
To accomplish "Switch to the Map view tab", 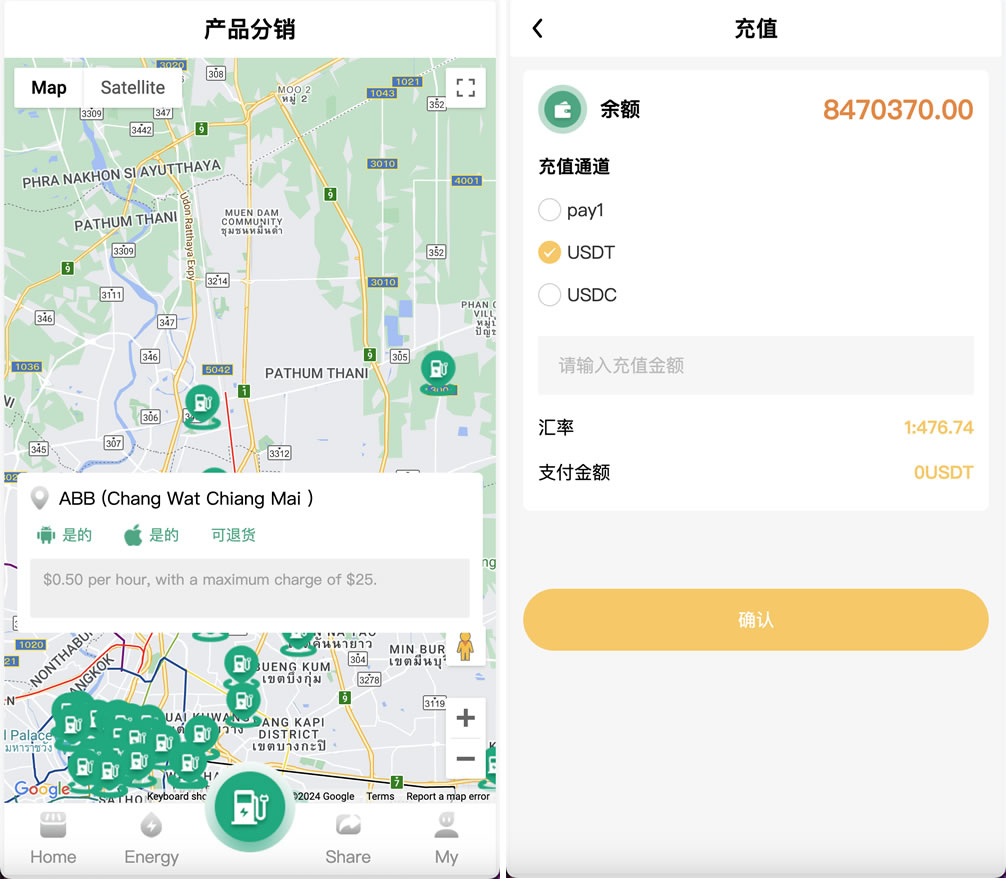I will click(47, 87).
